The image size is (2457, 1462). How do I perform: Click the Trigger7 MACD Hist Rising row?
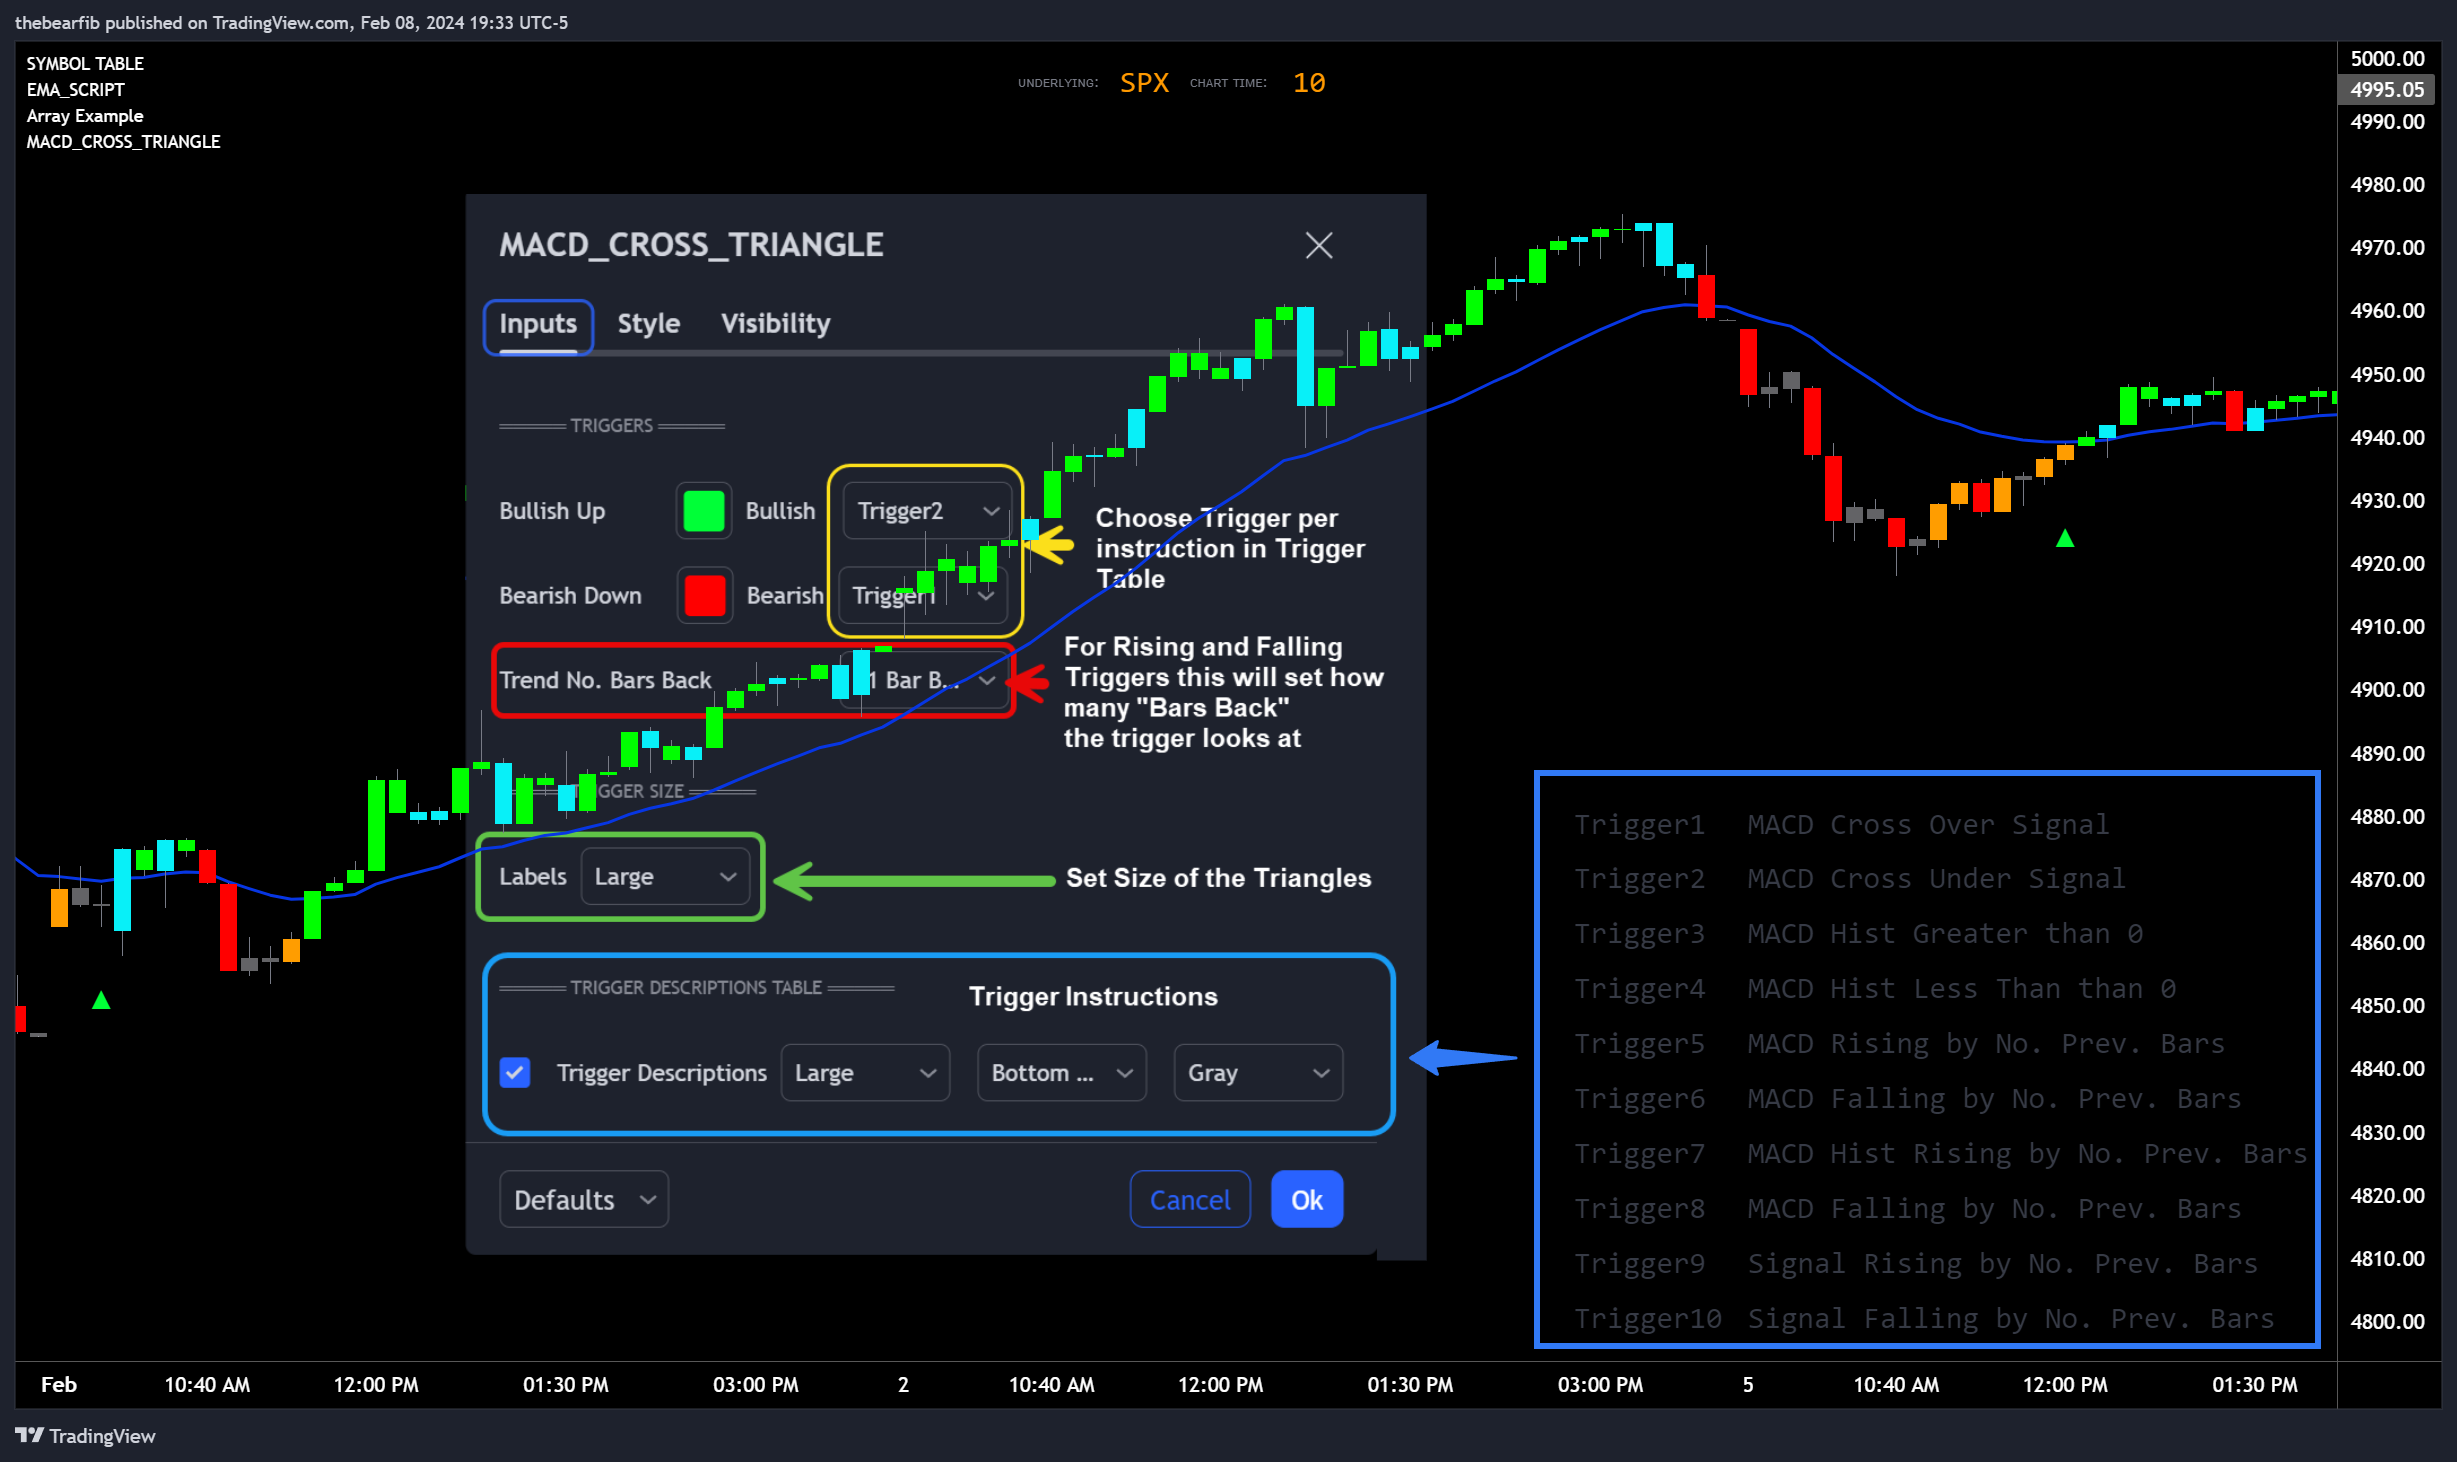click(x=1940, y=1153)
